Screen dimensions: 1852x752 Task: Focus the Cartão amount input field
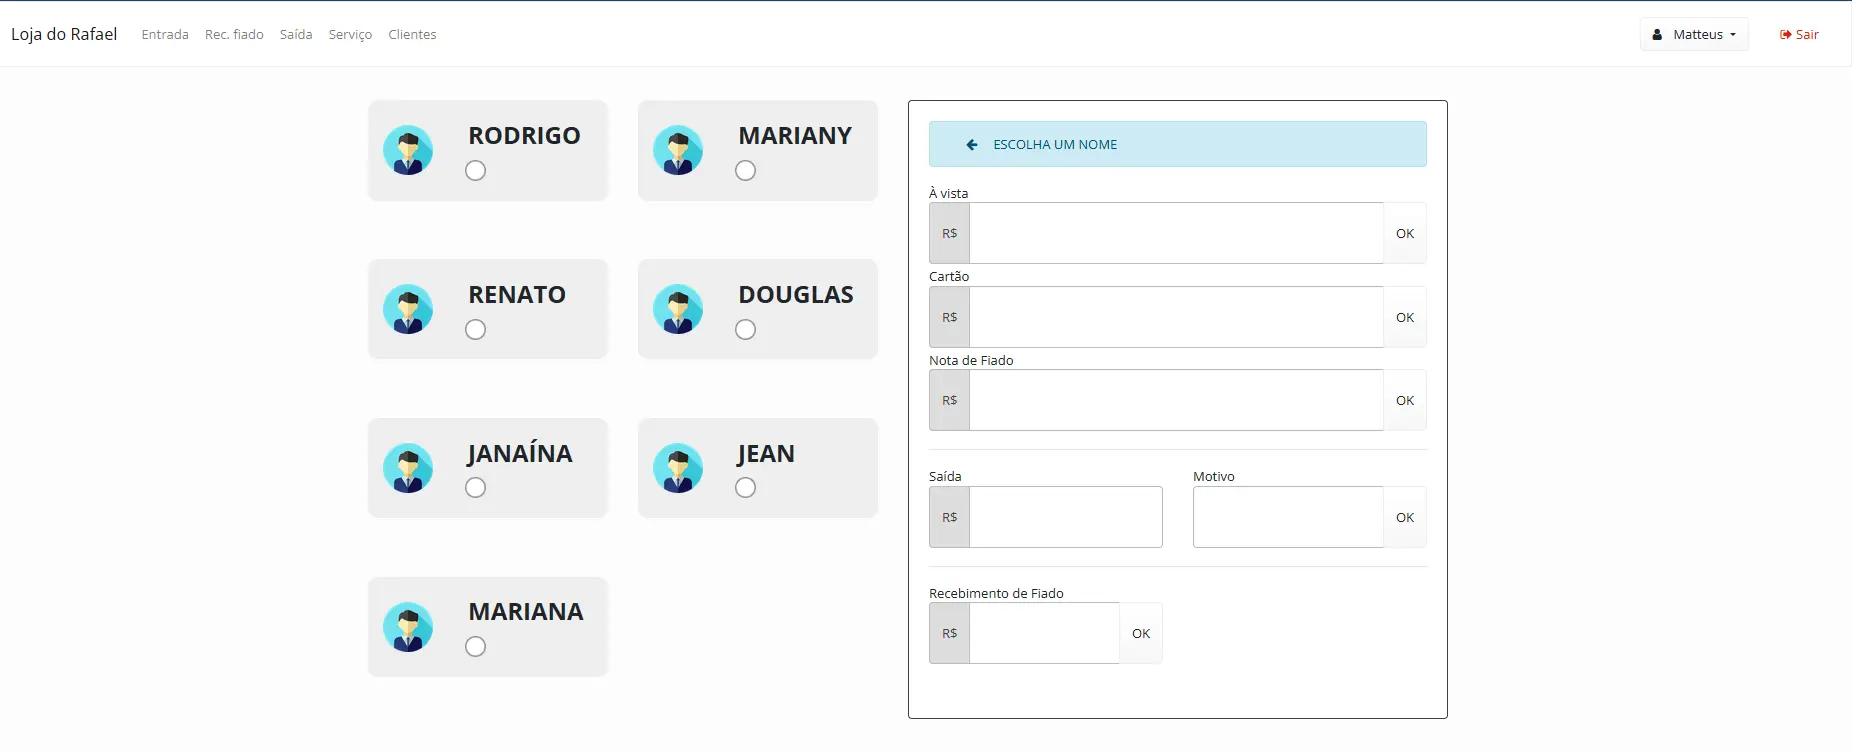pos(1176,317)
